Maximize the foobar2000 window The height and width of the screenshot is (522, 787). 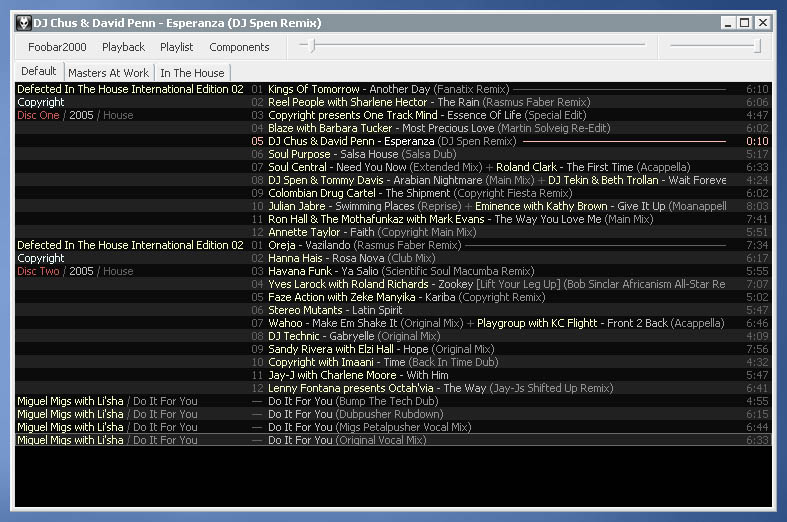coord(745,23)
